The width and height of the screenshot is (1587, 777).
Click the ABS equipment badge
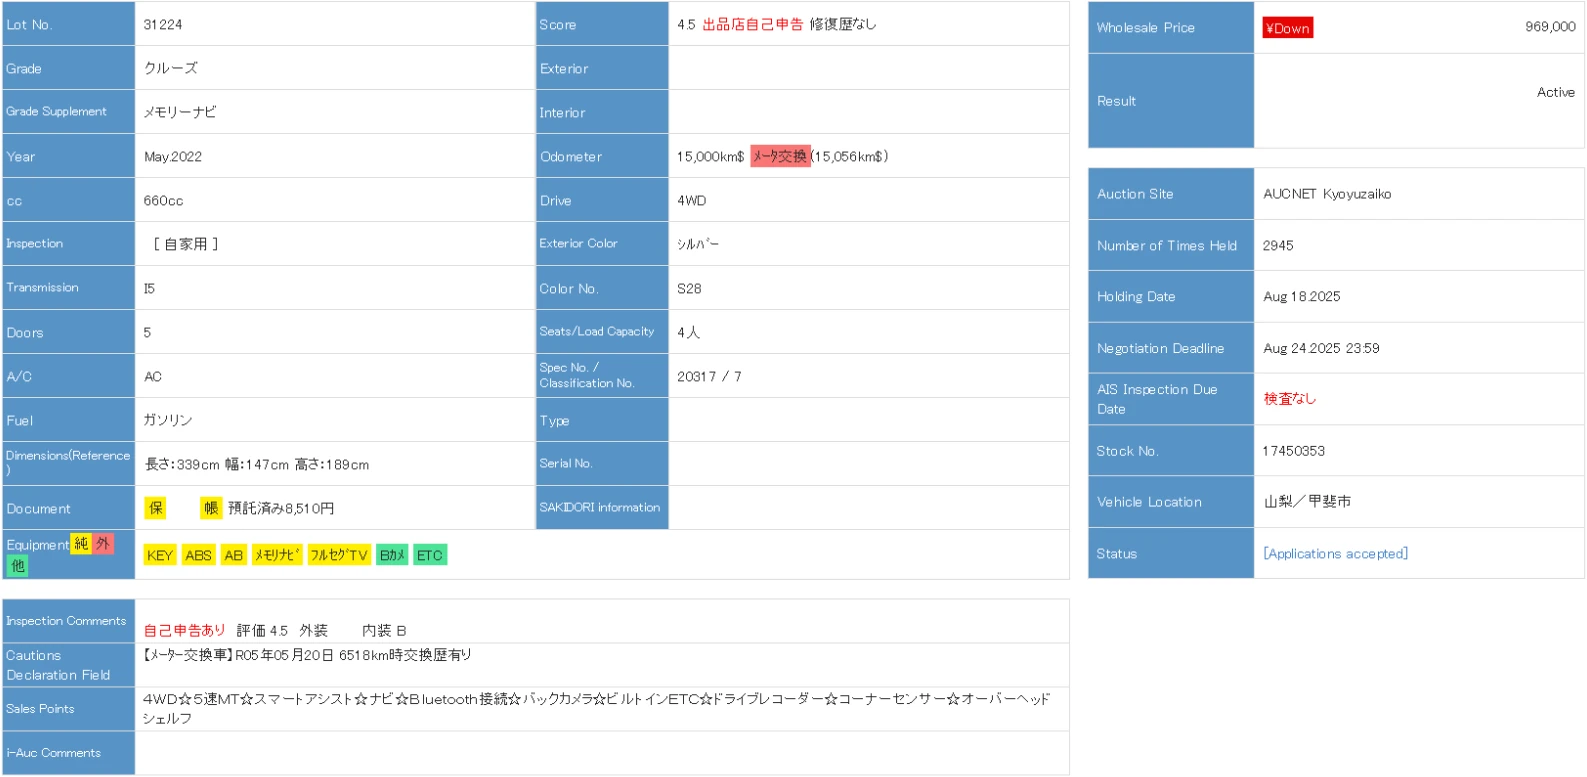[198, 555]
